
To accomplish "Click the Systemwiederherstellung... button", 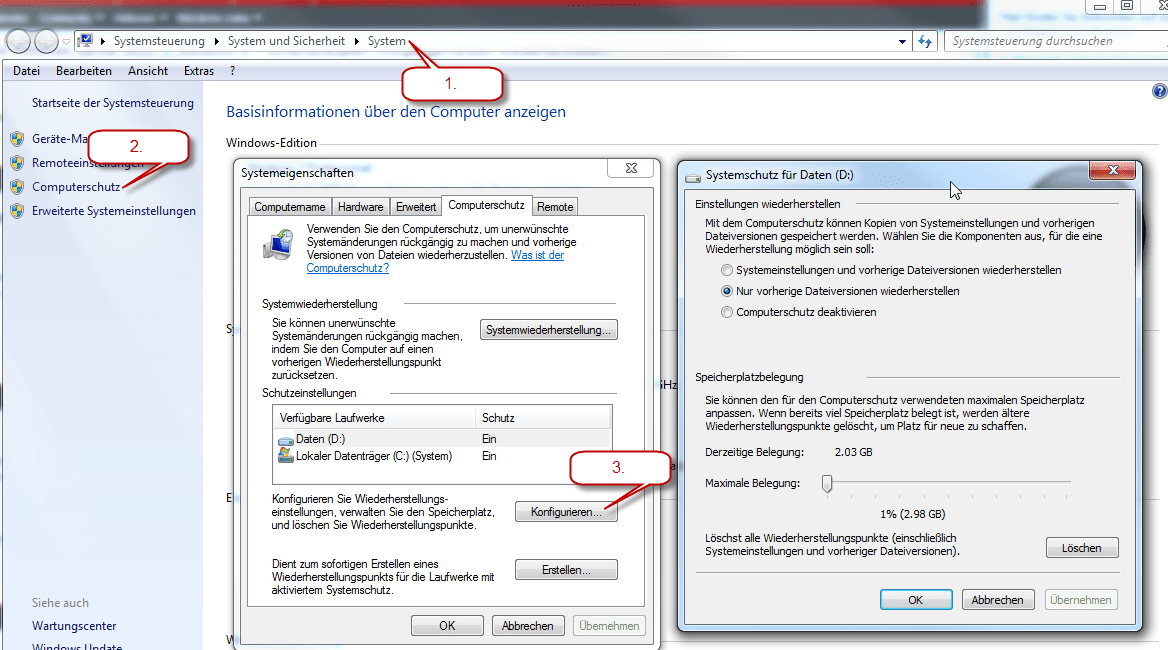I will coord(548,330).
